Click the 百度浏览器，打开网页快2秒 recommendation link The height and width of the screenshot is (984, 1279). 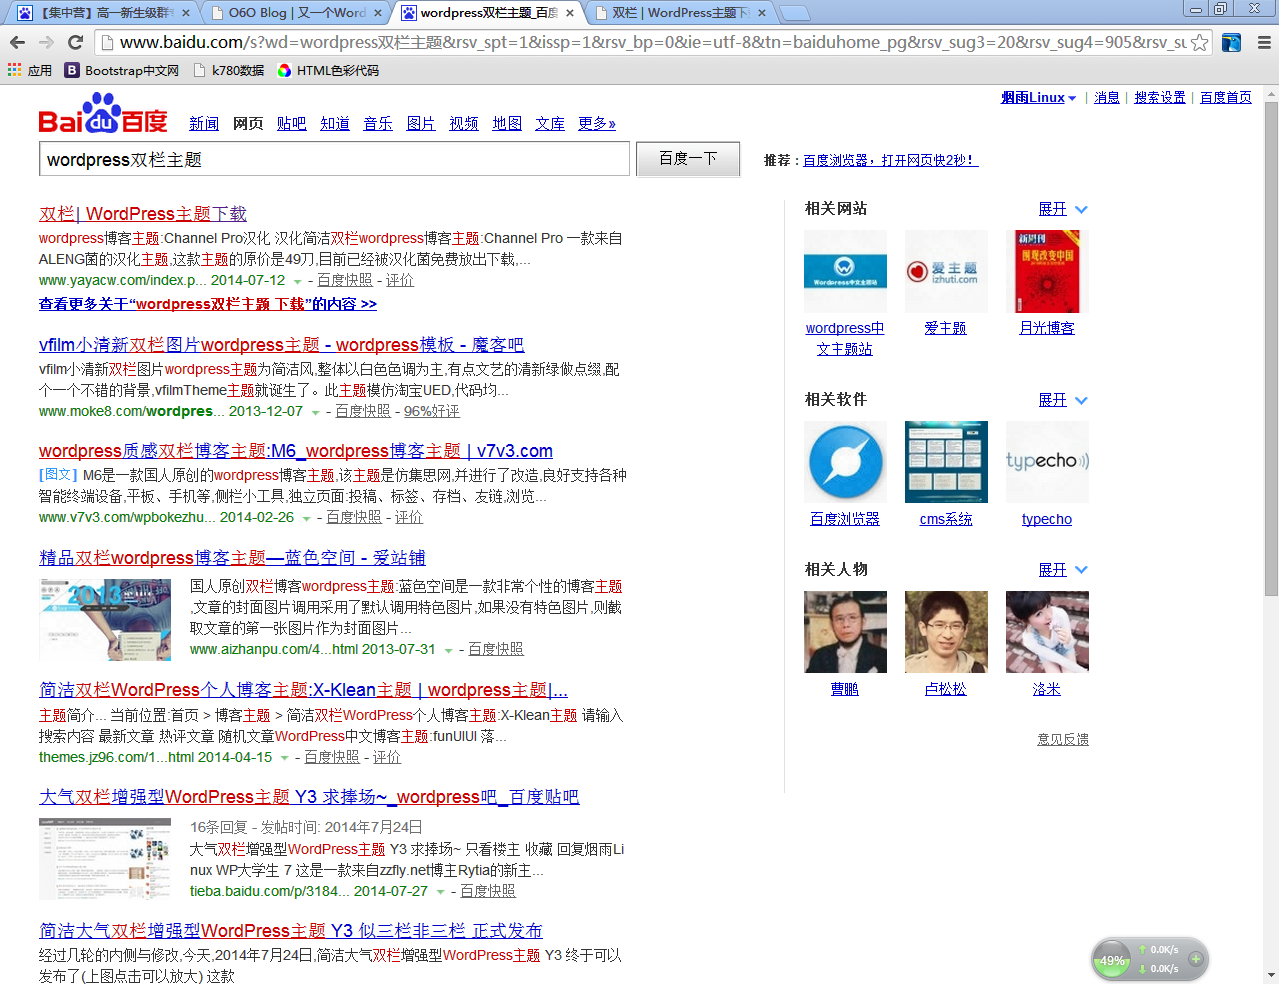890,160
